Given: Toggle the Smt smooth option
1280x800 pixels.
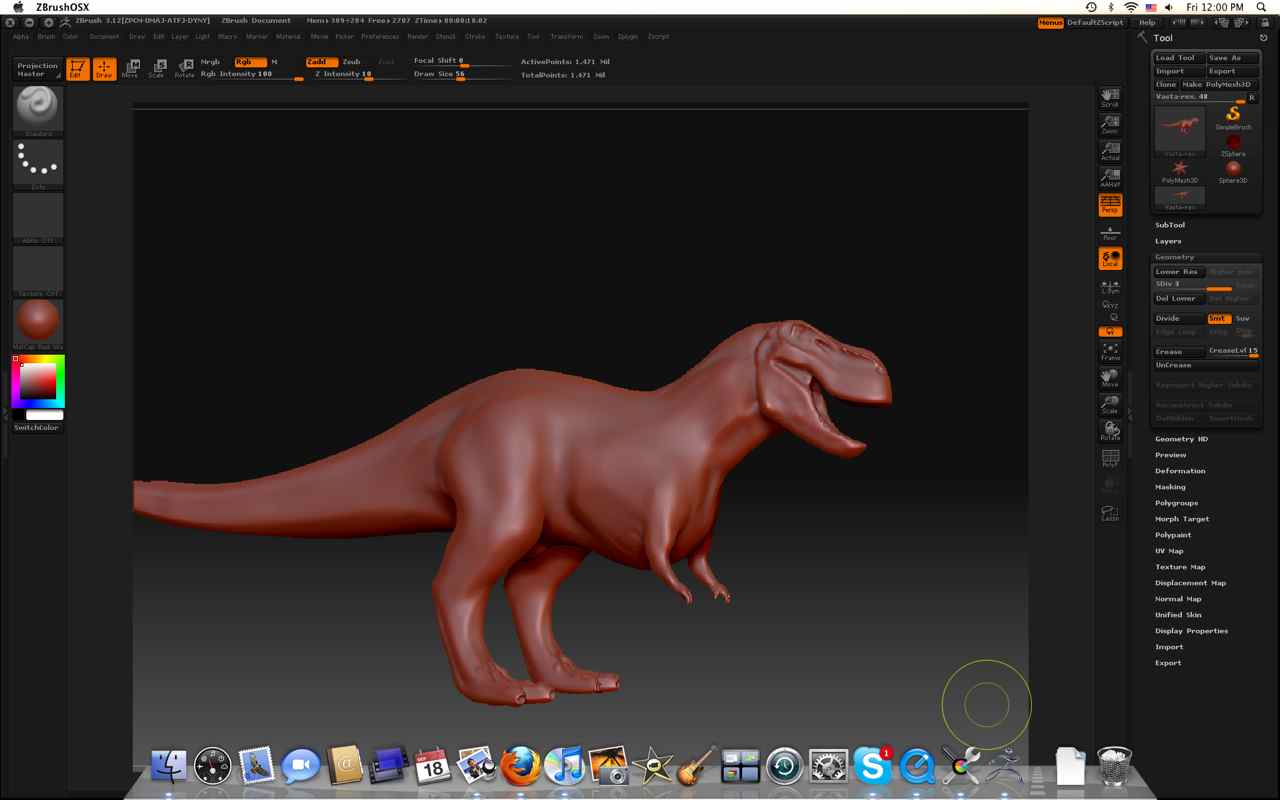Looking at the screenshot, I should pyautogui.click(x=1218, y=318).
